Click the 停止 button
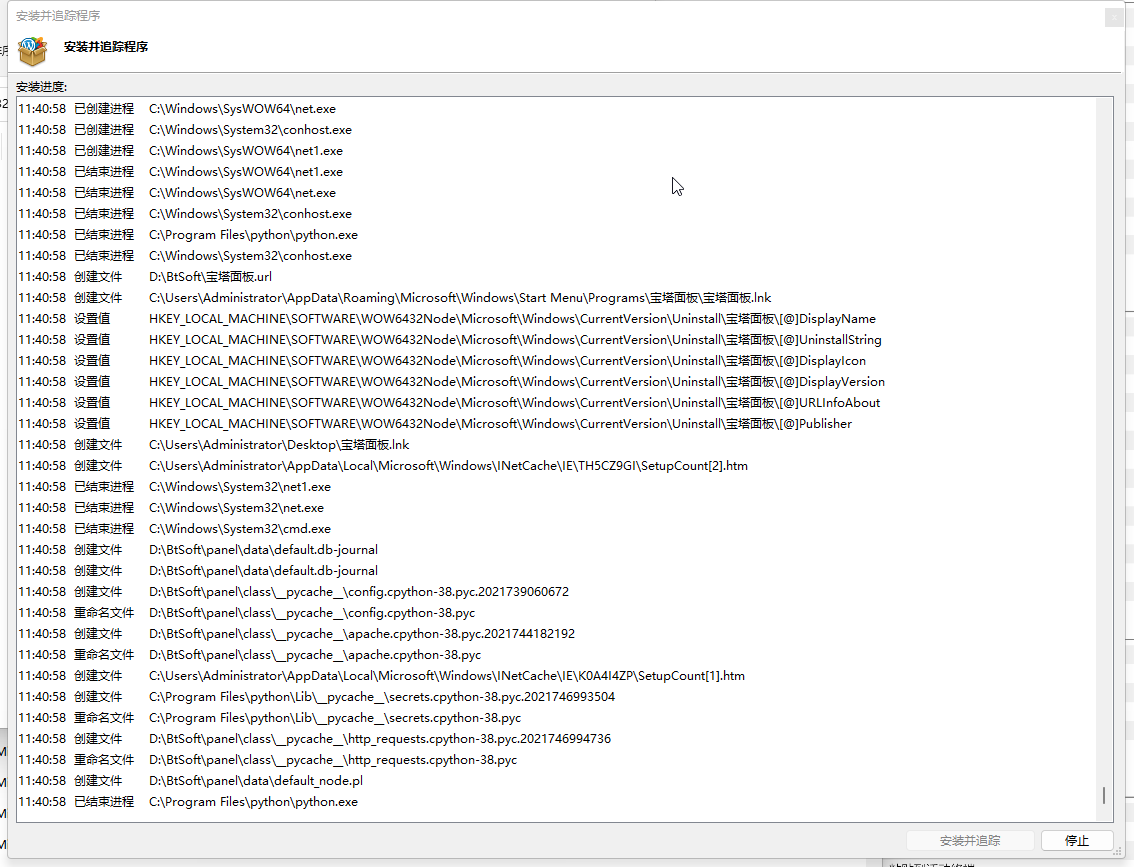The image size is (1134, 867). tap(1076, 840)
